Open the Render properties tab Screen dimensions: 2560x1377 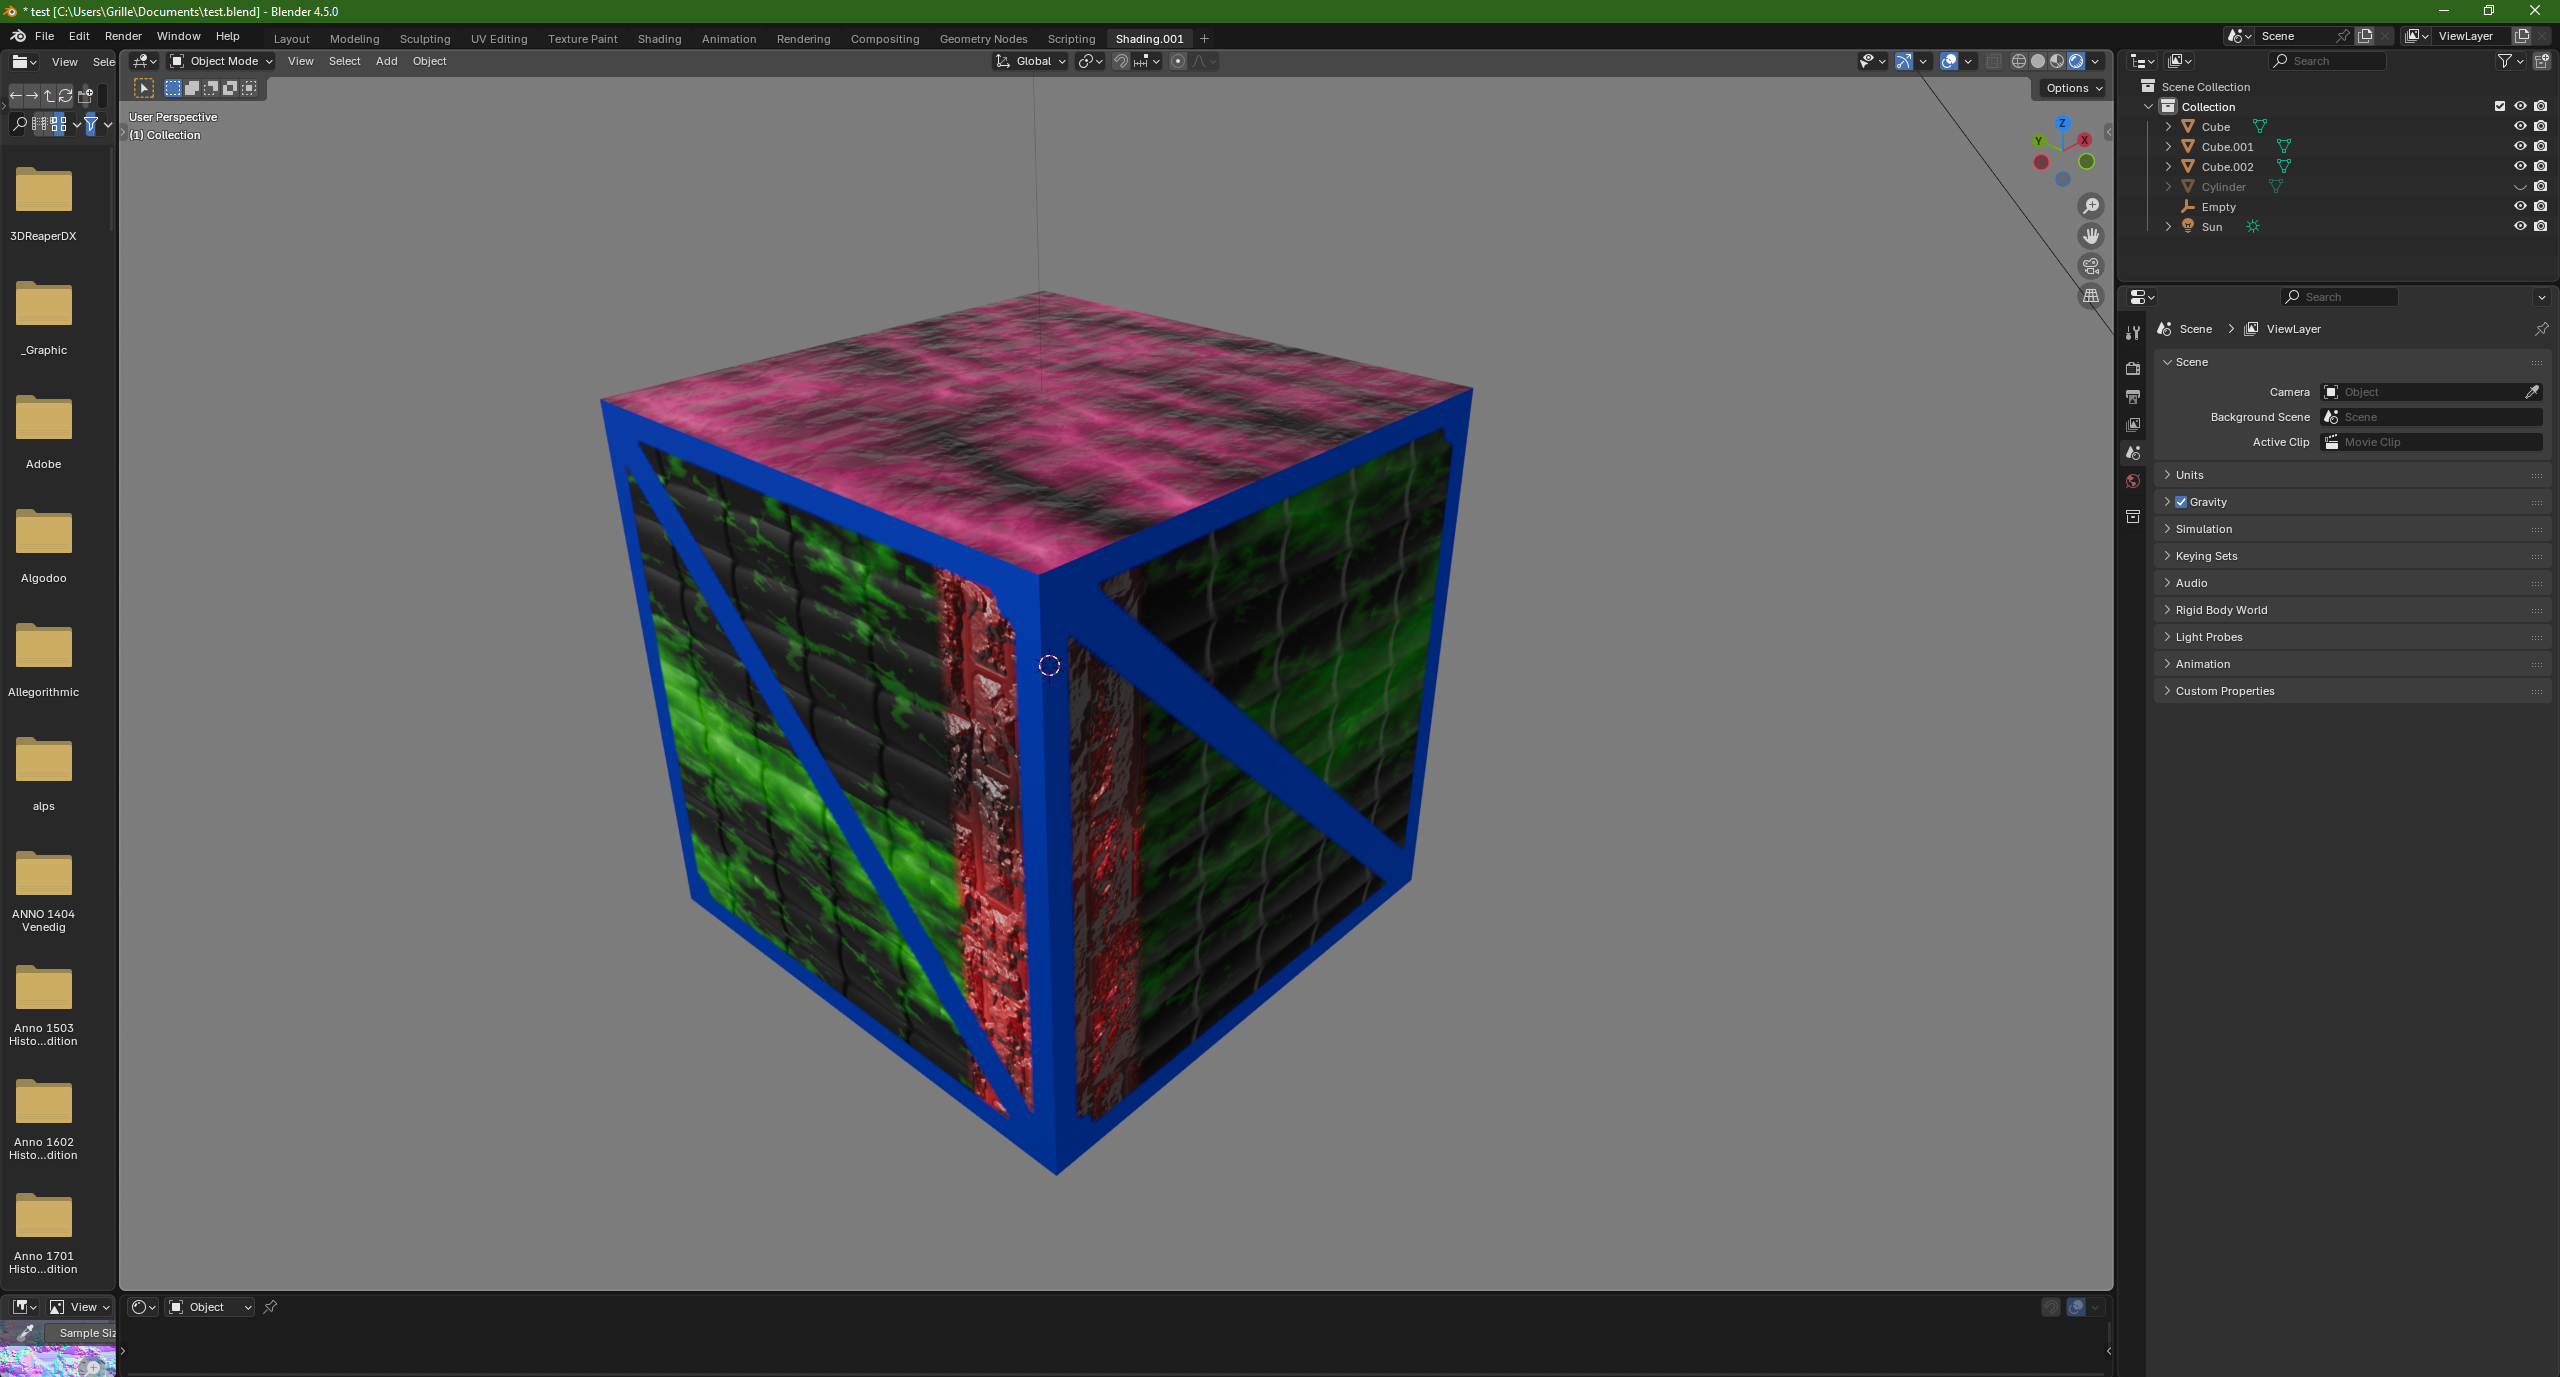pos(2133,368)
